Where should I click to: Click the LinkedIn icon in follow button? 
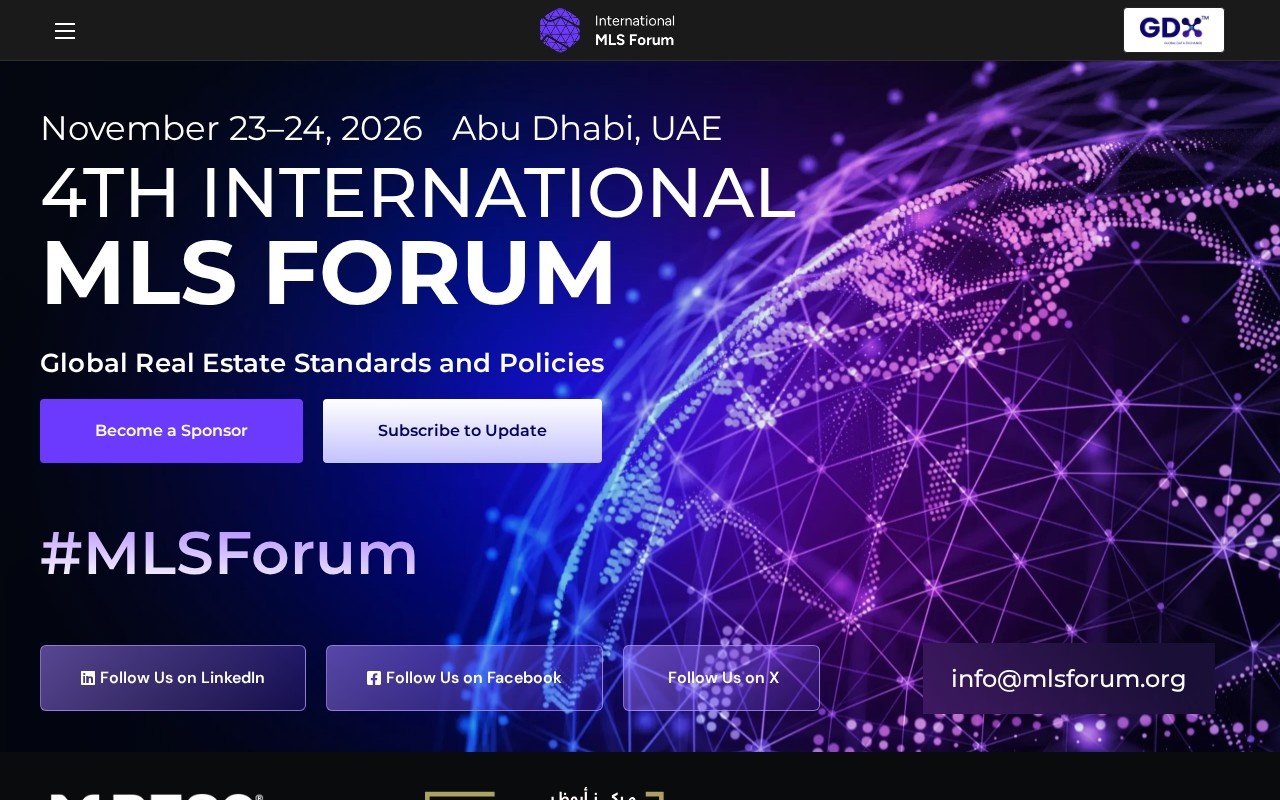click(88, 678)
